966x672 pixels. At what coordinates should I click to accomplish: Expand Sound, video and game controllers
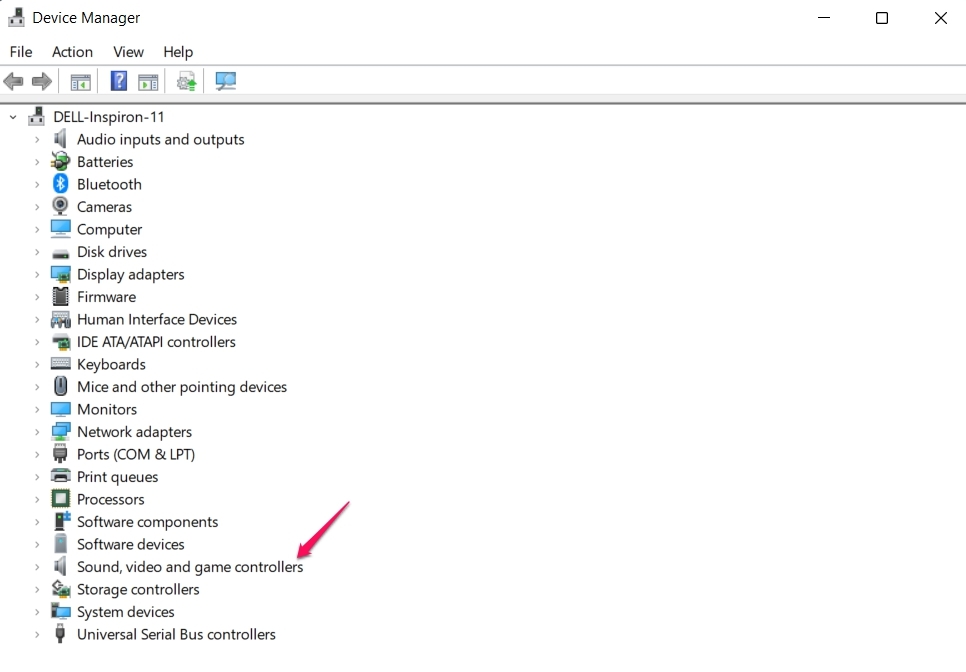pos(37,567)
